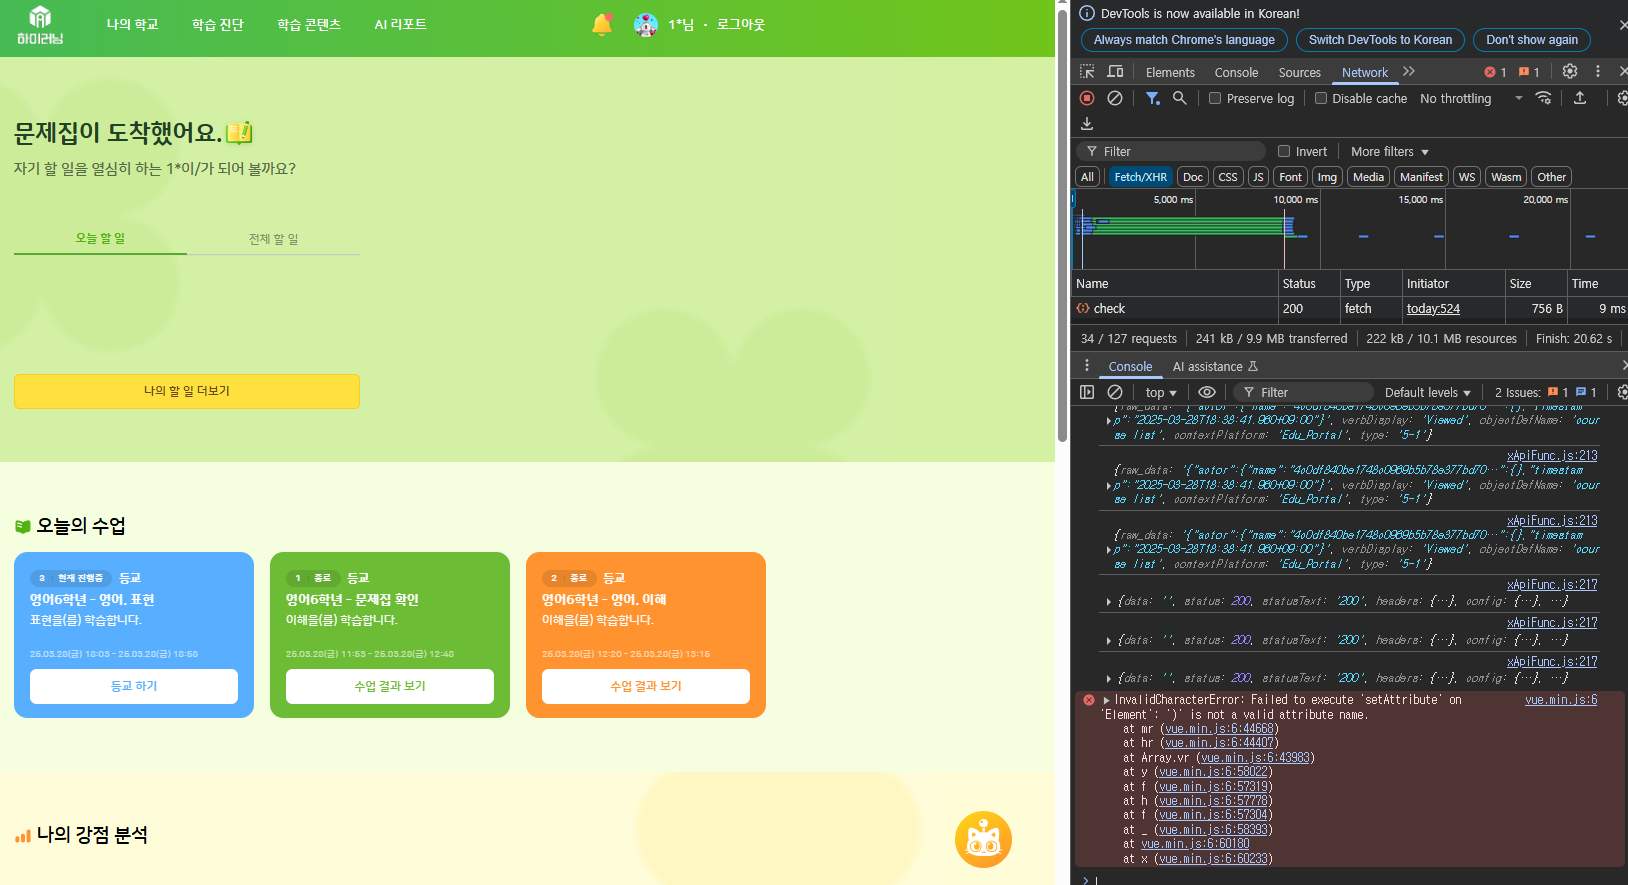Toggle the device toolbar icon

coord(1115,72)
